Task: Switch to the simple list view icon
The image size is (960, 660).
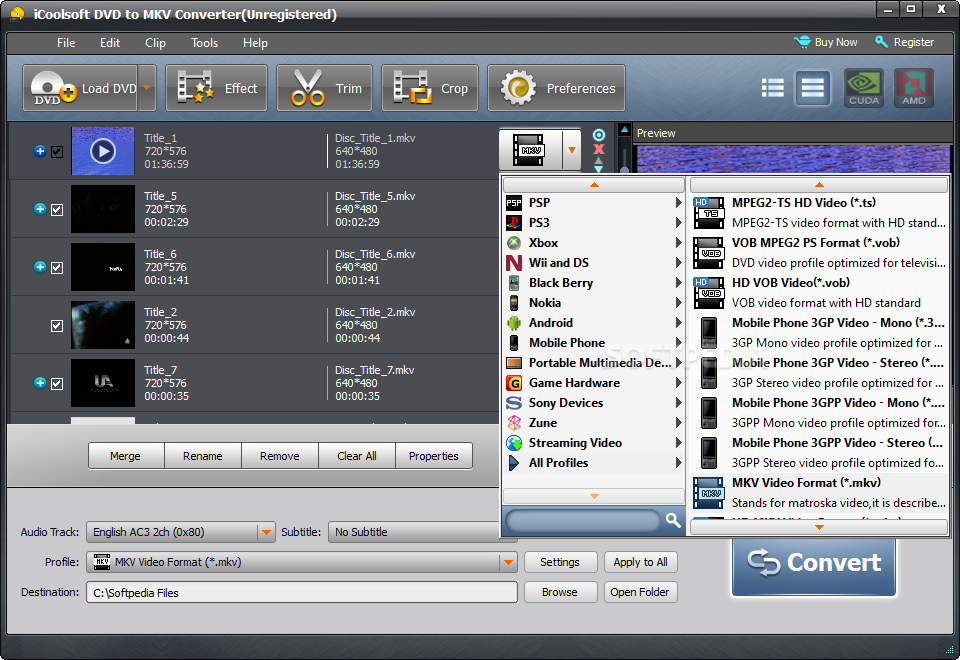Action: (x=812, y=88)
